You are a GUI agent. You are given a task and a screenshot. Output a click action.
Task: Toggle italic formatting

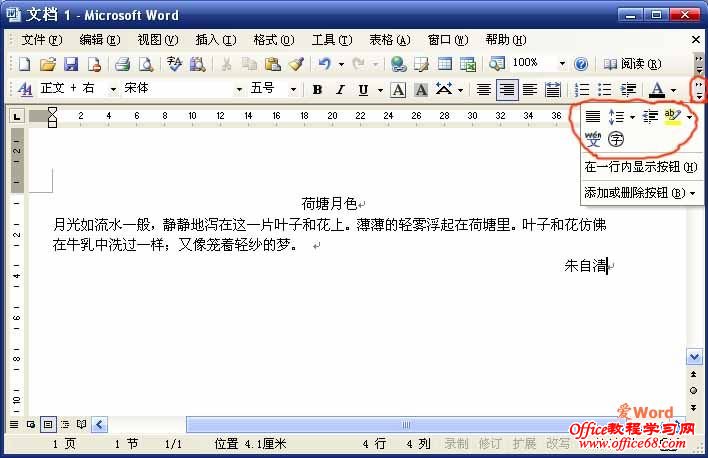coord(340,90)
